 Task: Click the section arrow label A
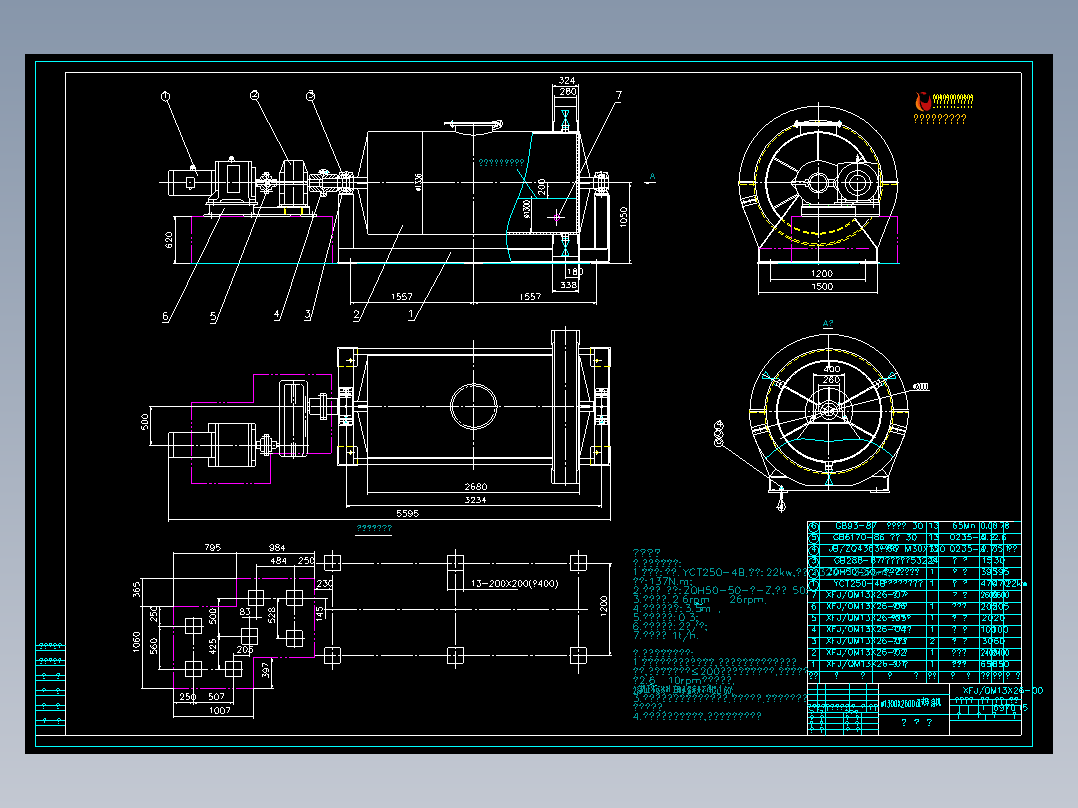[652, 177]
